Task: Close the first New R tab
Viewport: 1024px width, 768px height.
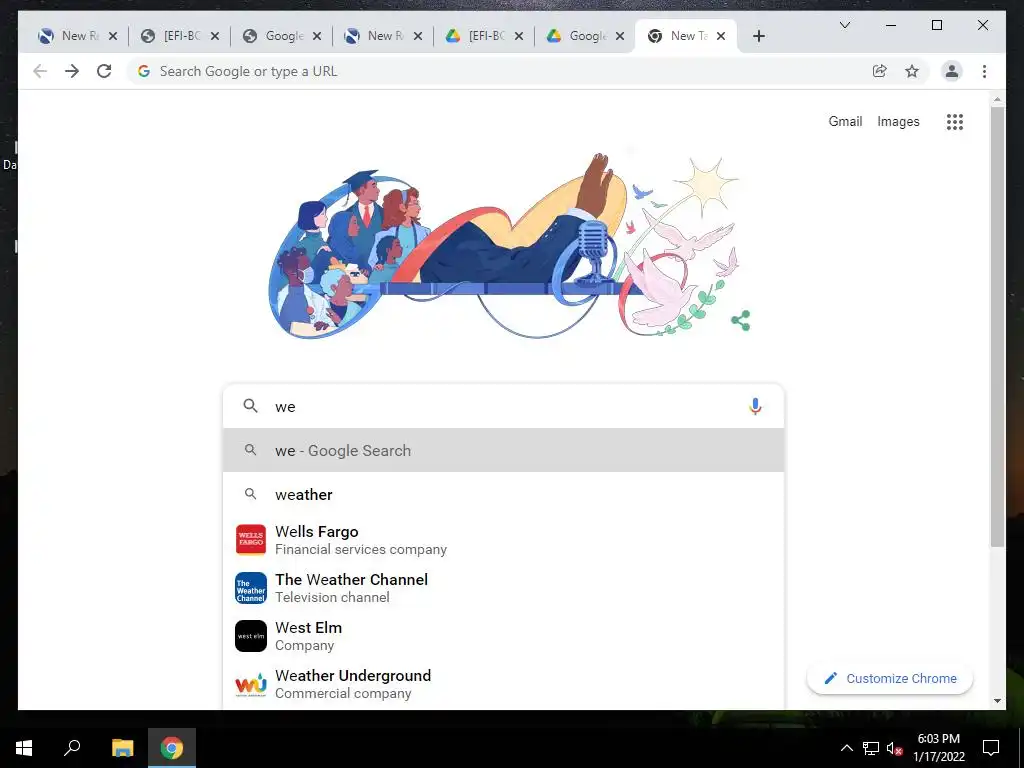Action: (113, 36)
